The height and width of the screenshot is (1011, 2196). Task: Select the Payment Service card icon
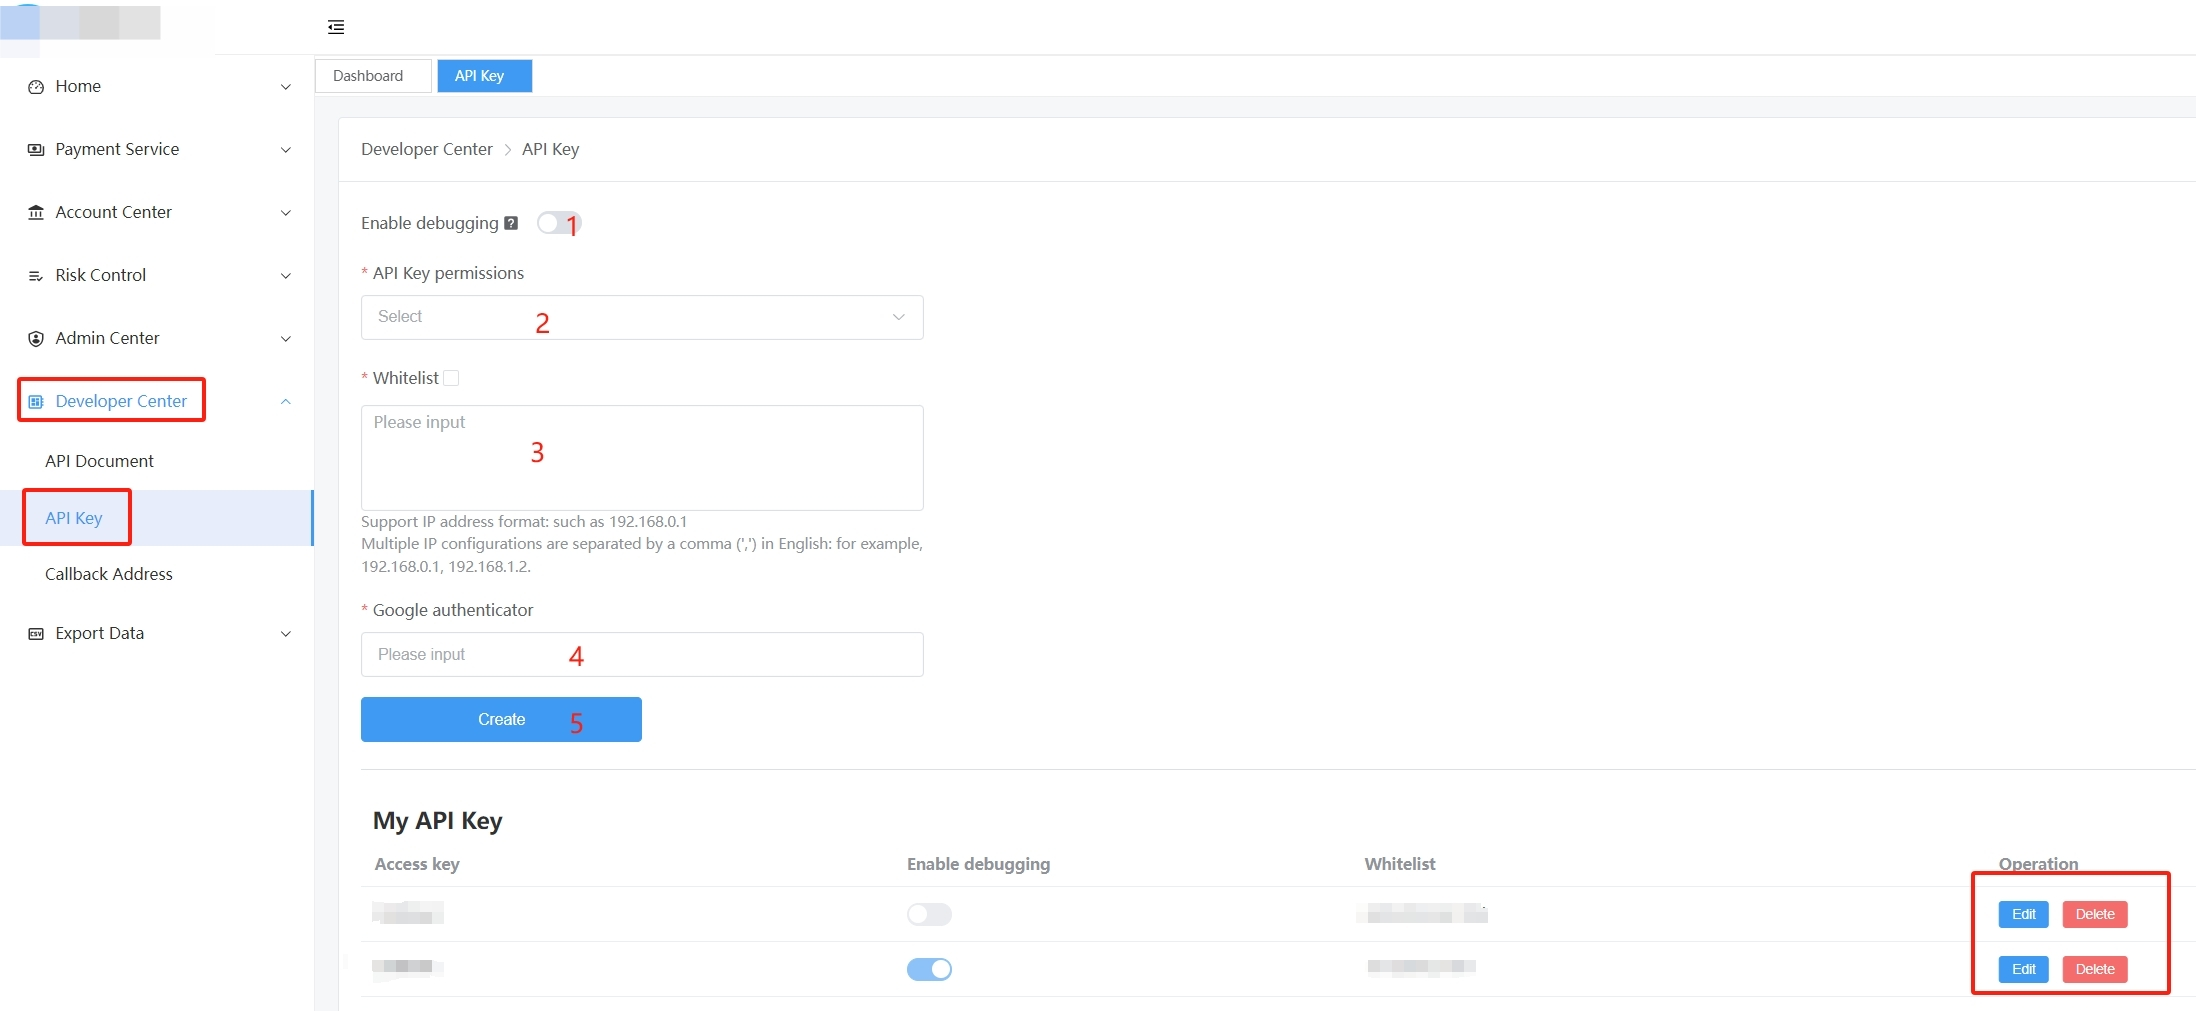[x=35, y=149]
